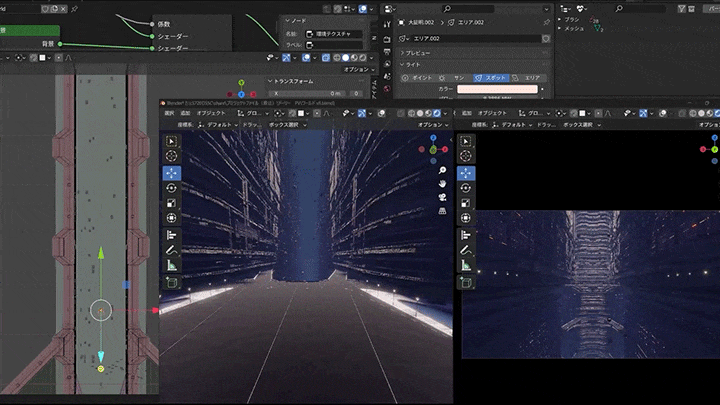
Task: Set light type to サン
Action: [x=454, y=78]
